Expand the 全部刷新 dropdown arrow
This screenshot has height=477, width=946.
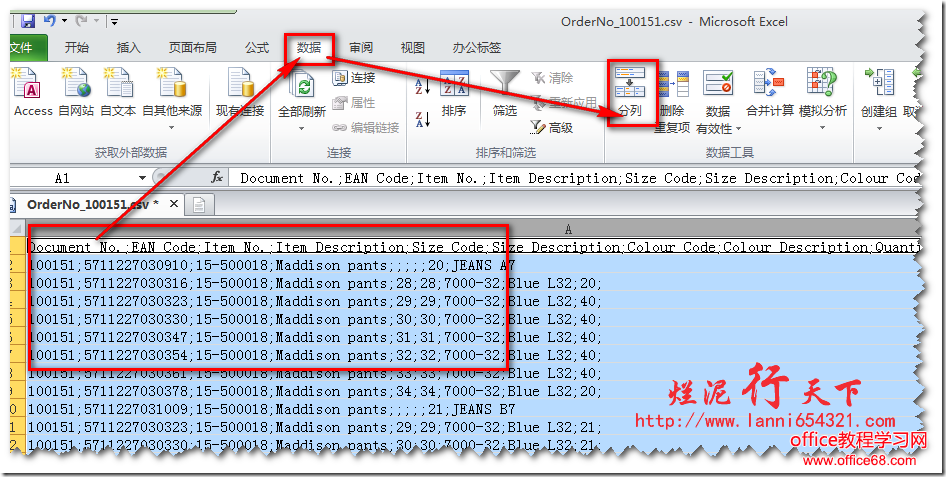click(302, 128)
